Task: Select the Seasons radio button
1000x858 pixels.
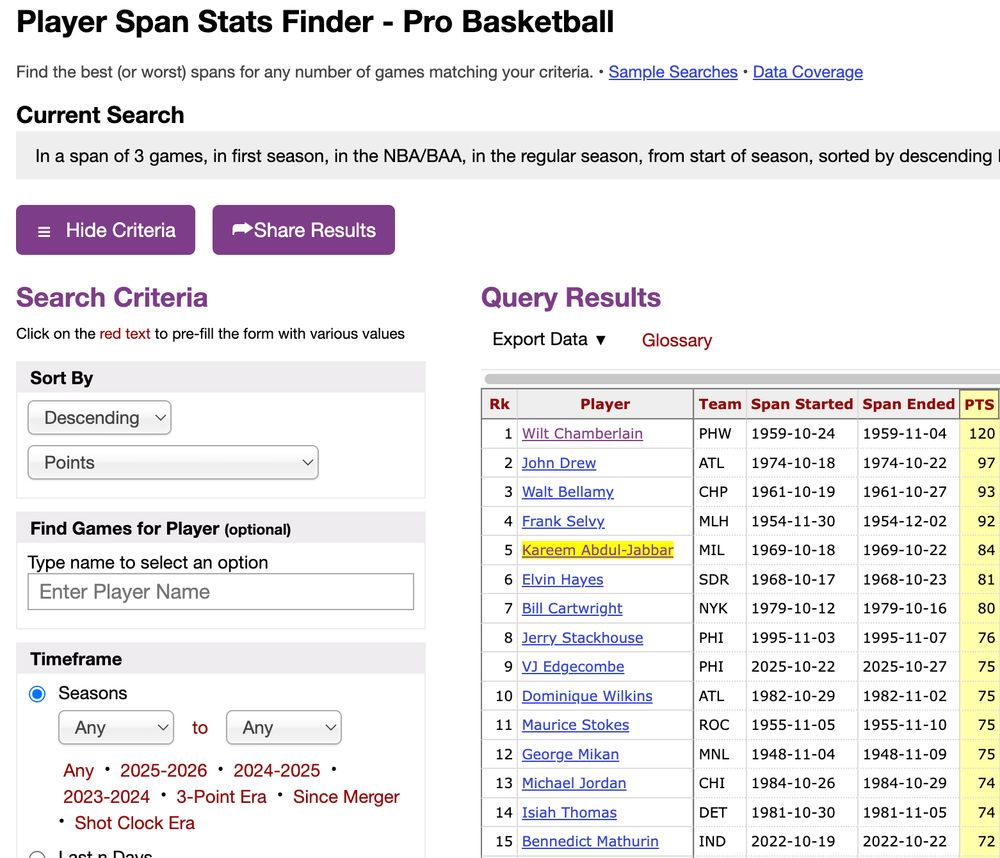Action: (37, 693)
